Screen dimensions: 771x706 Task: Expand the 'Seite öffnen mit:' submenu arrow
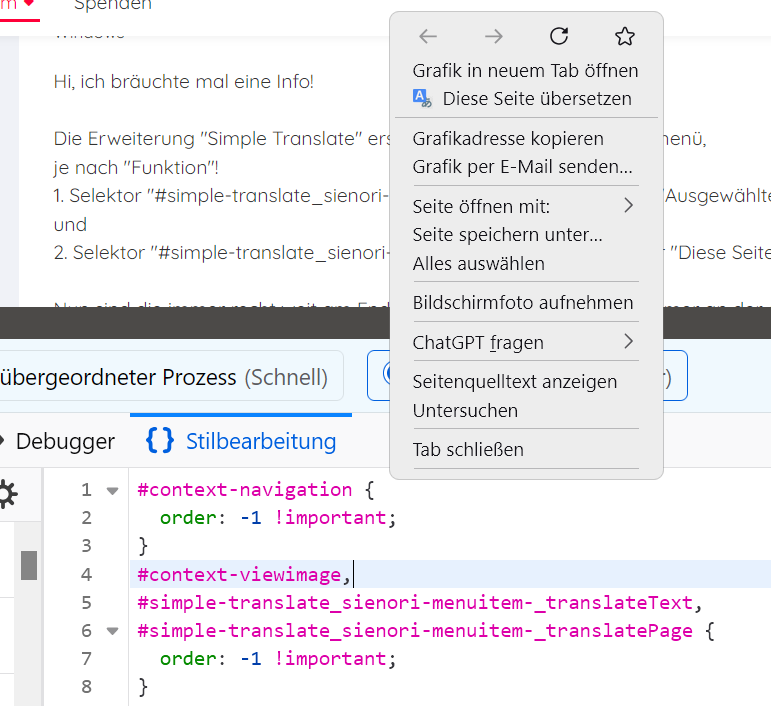(628, 206)
